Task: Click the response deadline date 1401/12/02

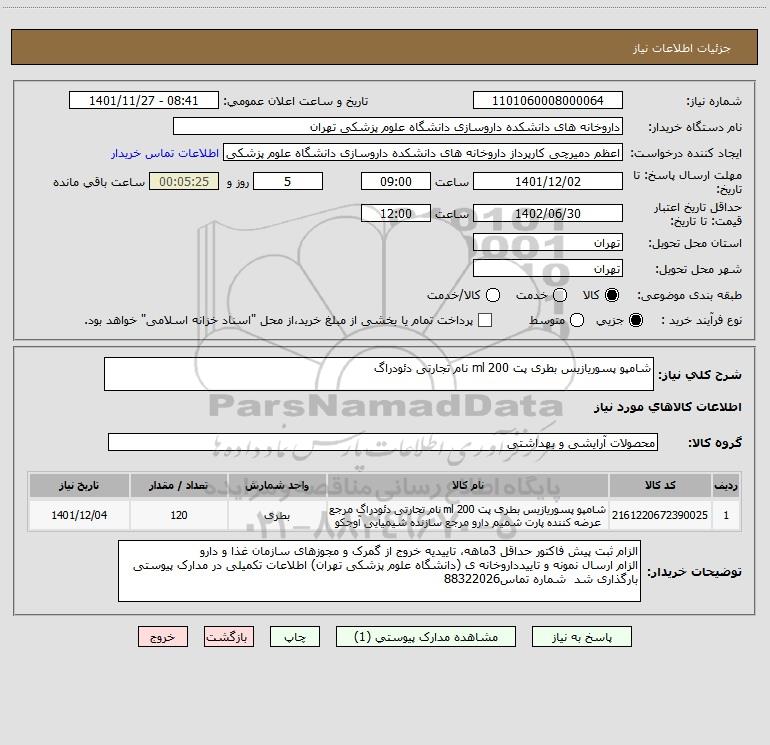Action: pos(548,181)
